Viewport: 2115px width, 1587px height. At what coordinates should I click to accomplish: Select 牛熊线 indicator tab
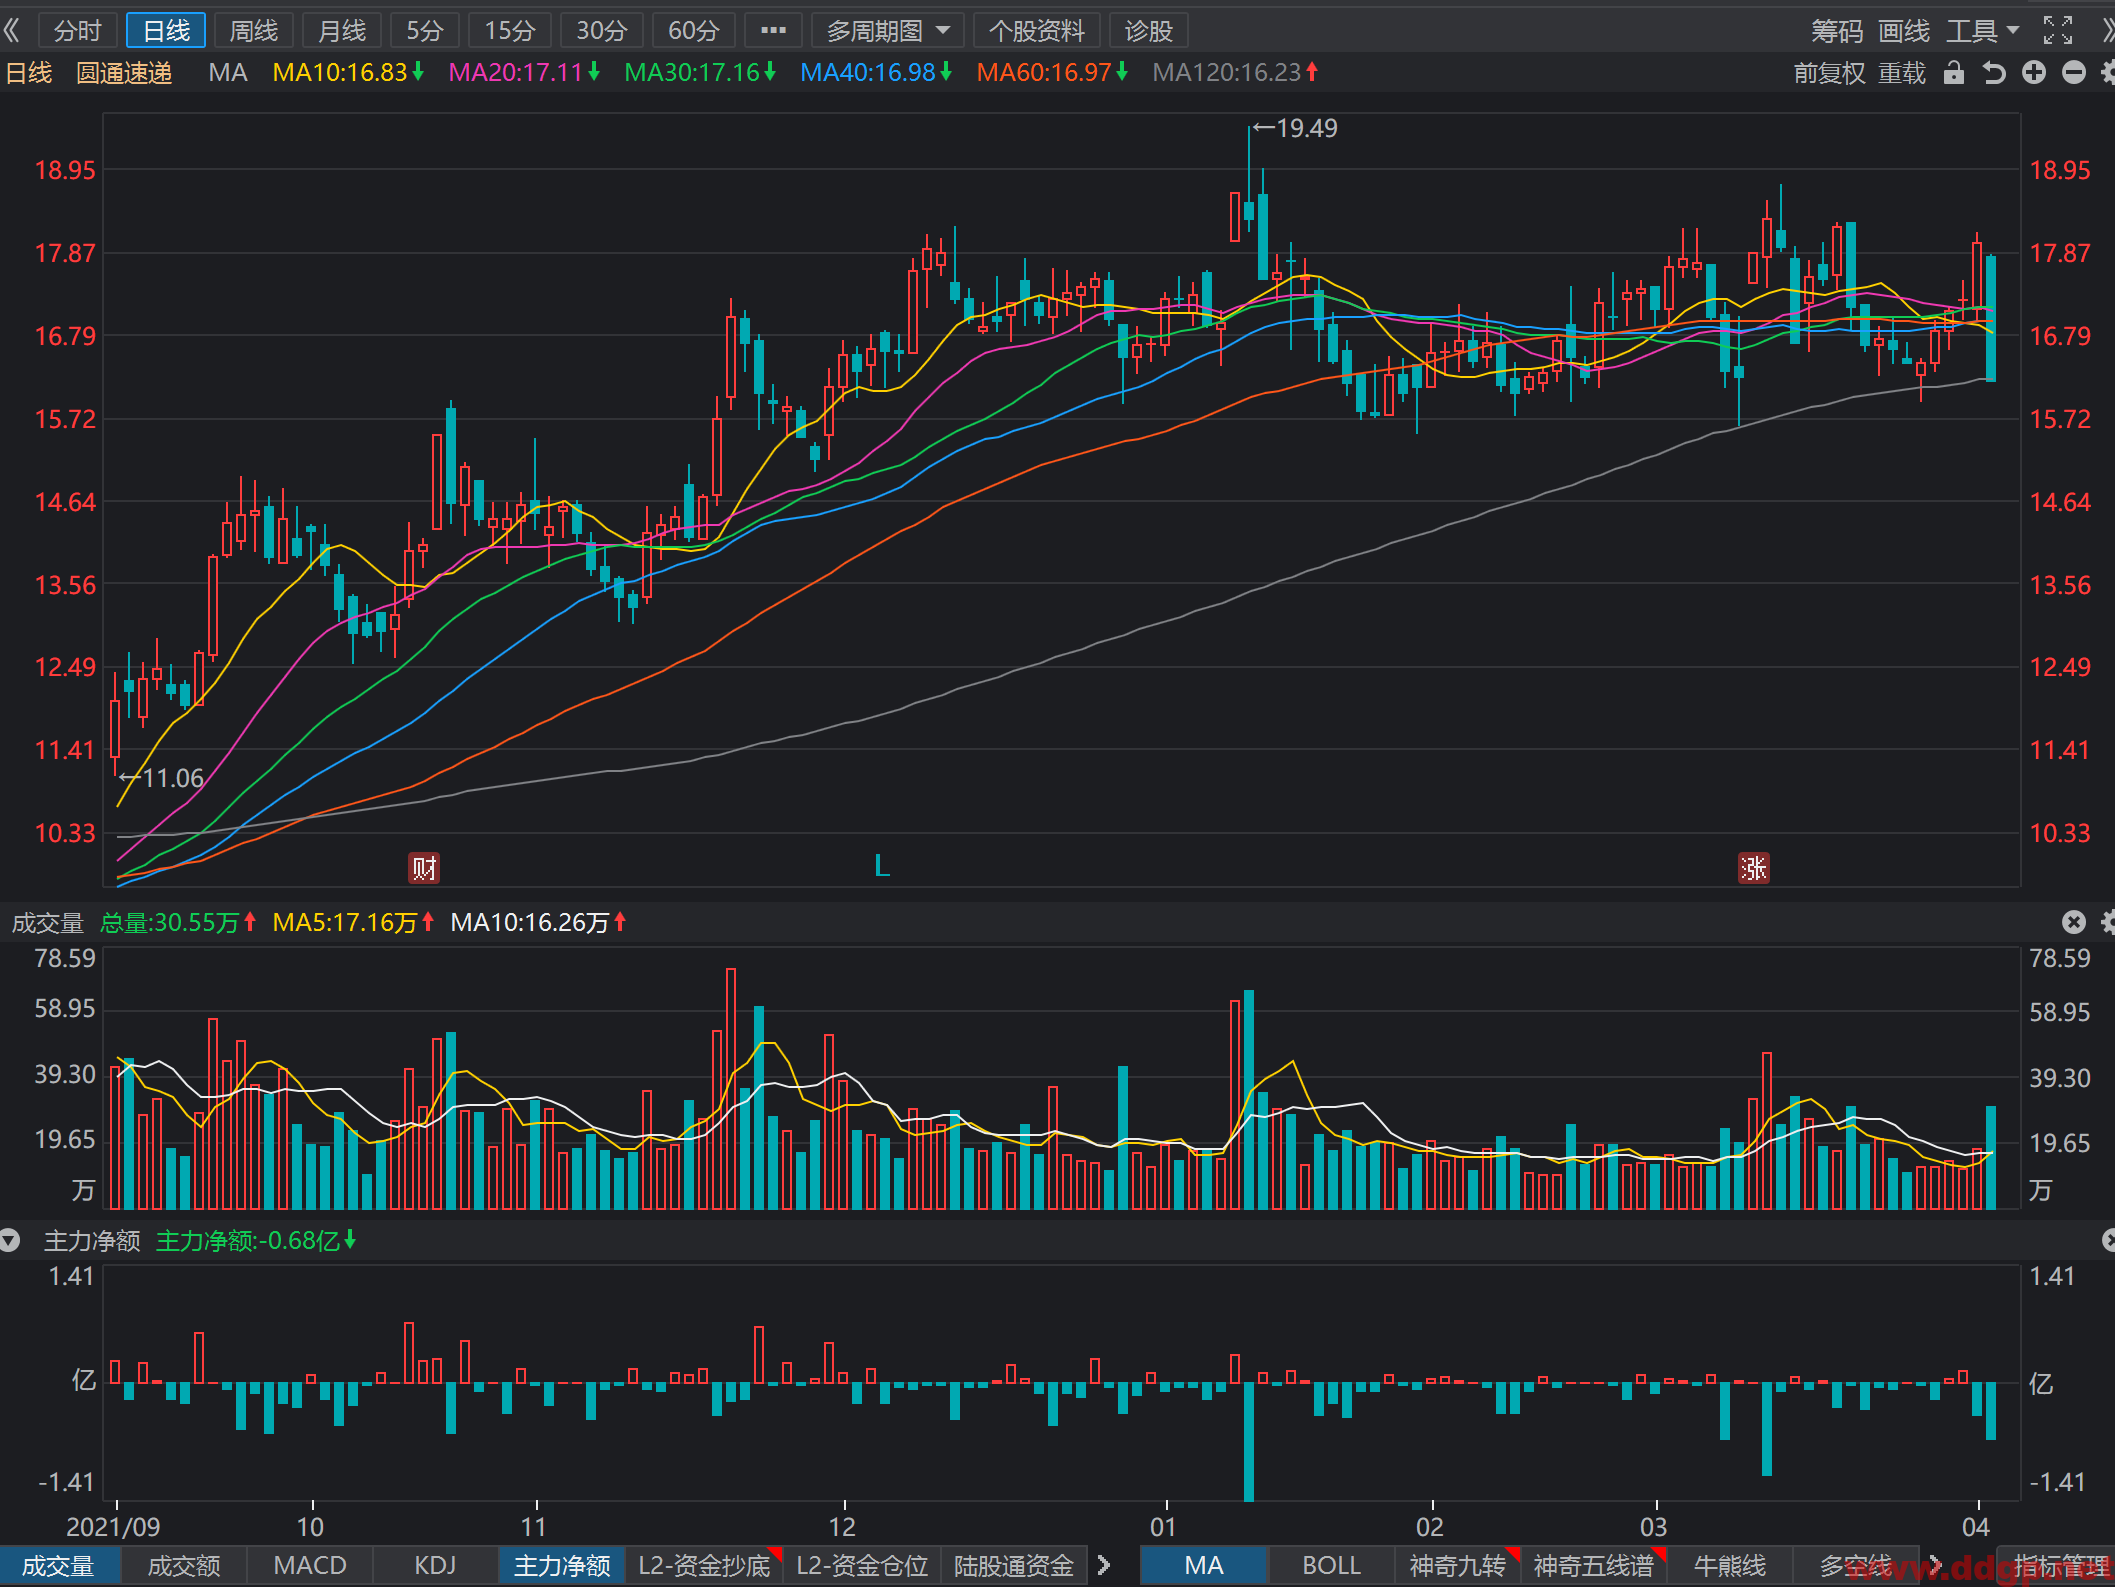[x=1730, y=1565]
